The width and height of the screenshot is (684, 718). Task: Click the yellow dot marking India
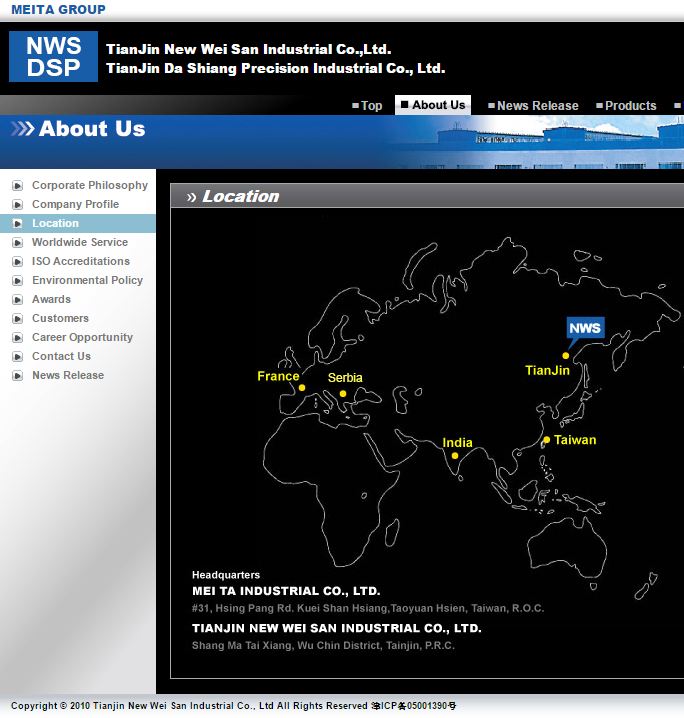455,456
